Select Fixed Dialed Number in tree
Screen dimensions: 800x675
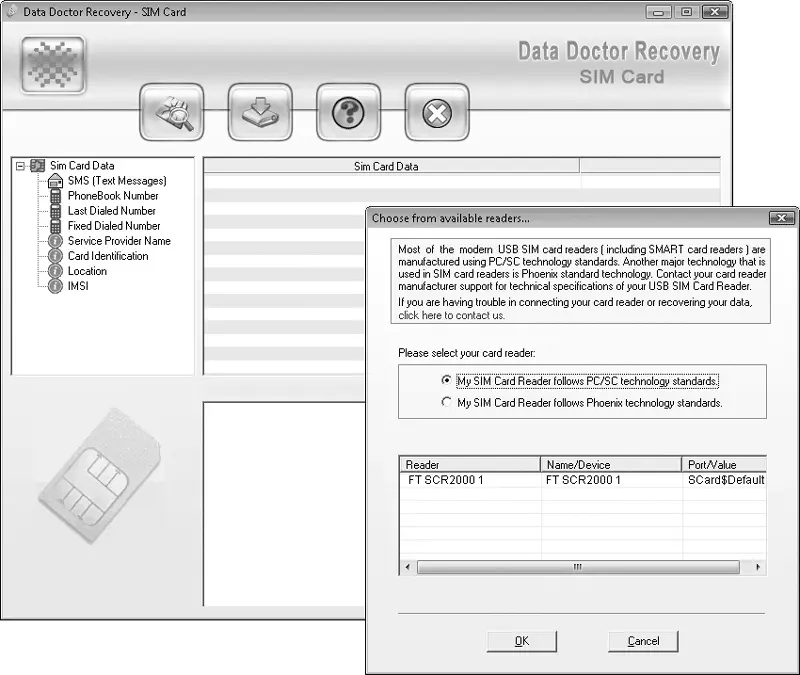click(113, 226)
